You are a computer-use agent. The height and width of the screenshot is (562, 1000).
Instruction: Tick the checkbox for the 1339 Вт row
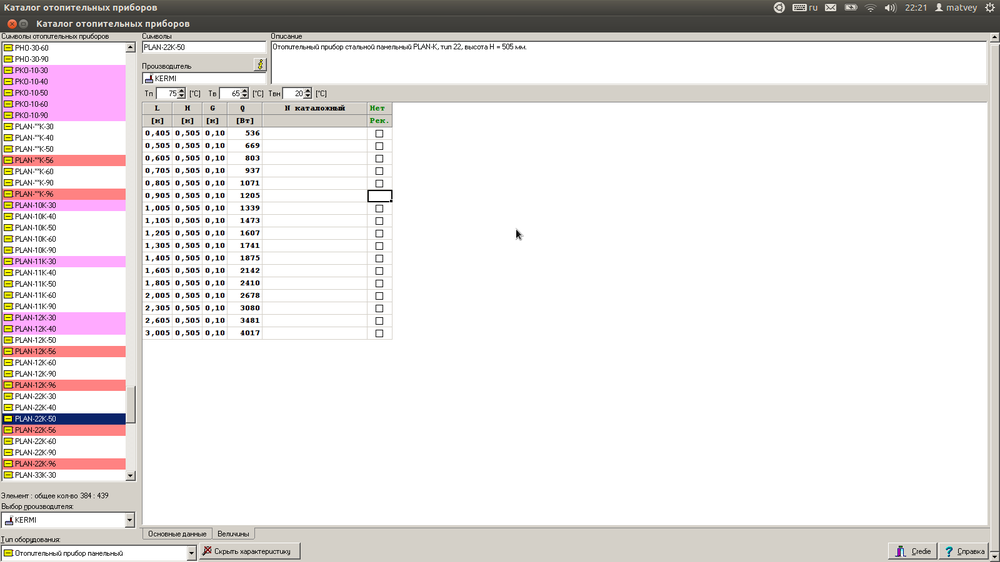tap(379, 208)
